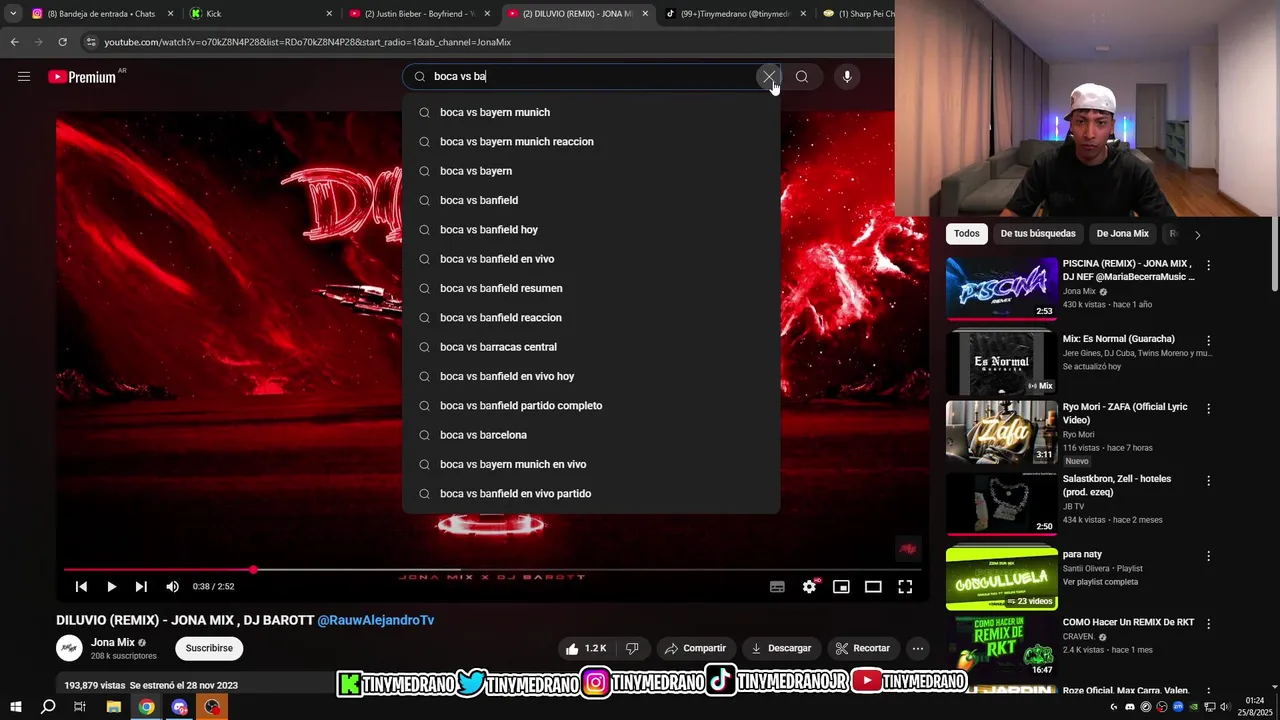Open Windows taskbar search
The width and height of the screenshot is (1280, 720).
point(48,707)
